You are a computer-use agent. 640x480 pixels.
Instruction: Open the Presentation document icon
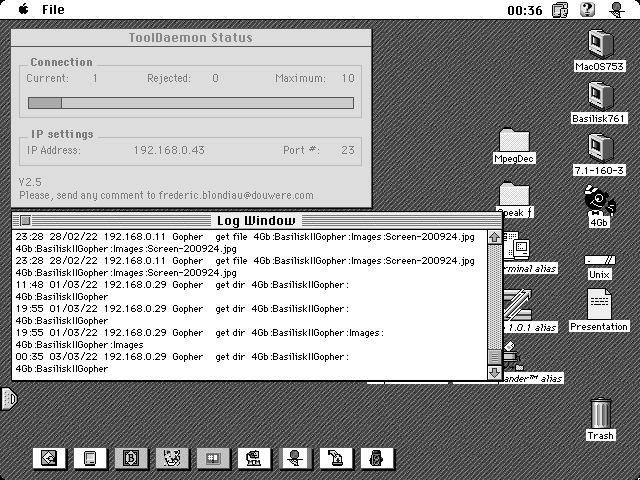pos(599,305)
